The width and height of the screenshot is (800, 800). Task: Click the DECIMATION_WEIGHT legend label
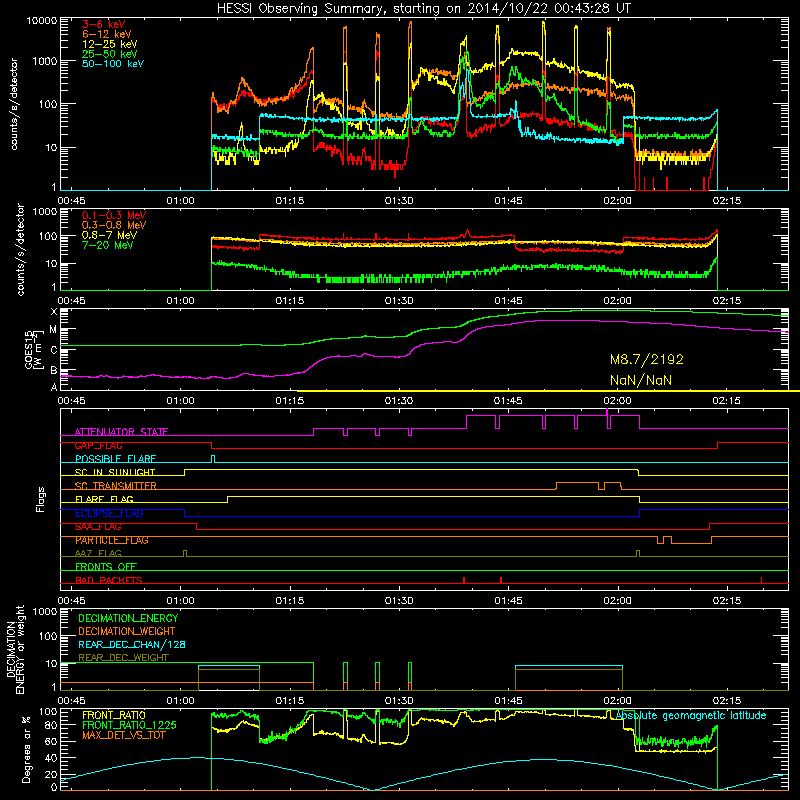tap(127, 631)
